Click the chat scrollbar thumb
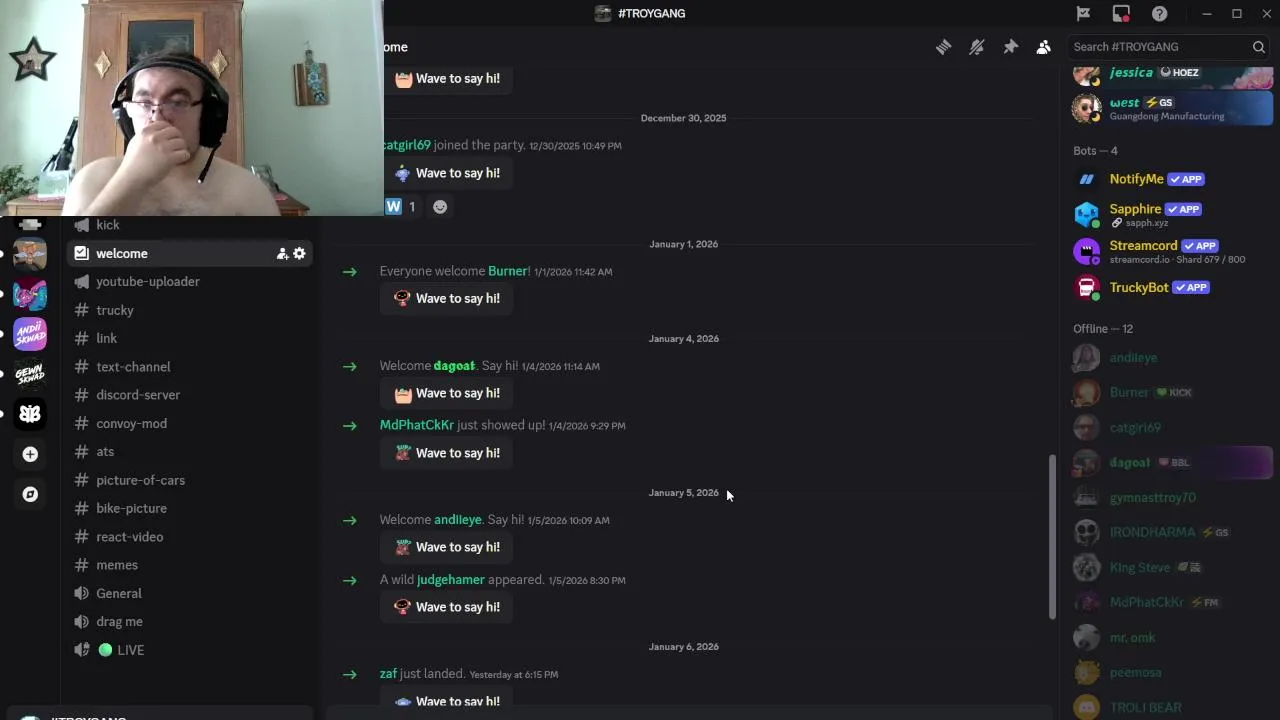 1051,537
